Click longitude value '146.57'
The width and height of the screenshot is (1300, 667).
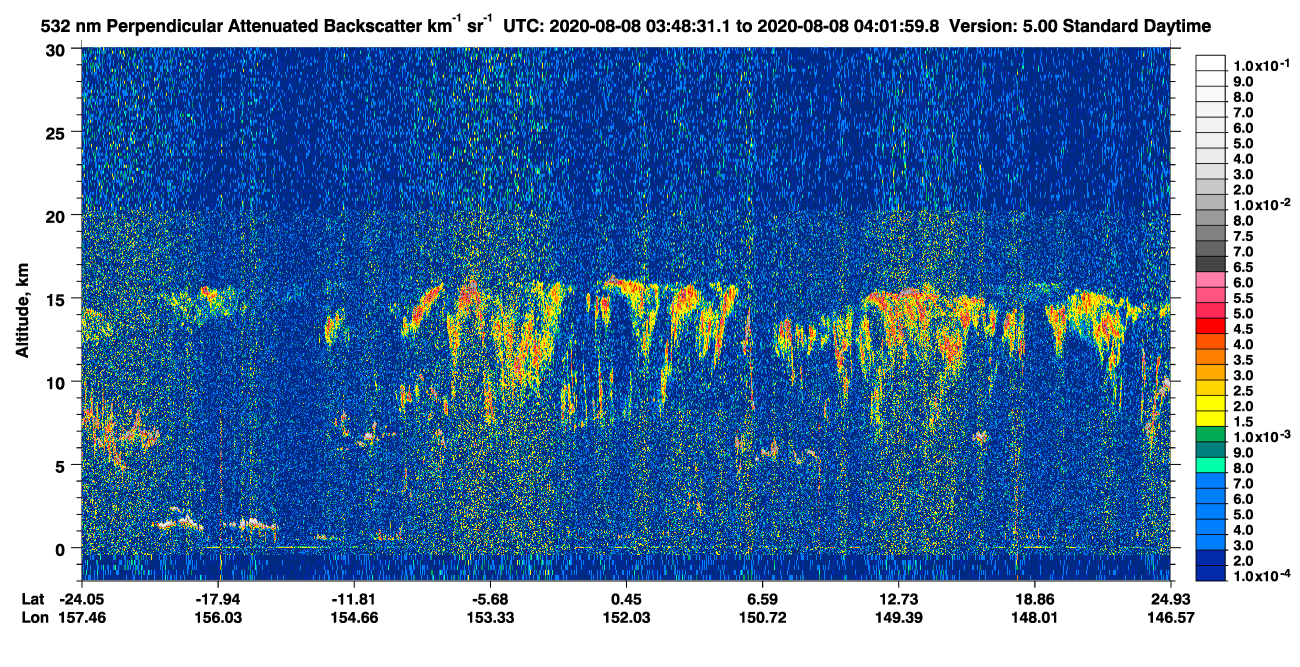point(1172,618)
